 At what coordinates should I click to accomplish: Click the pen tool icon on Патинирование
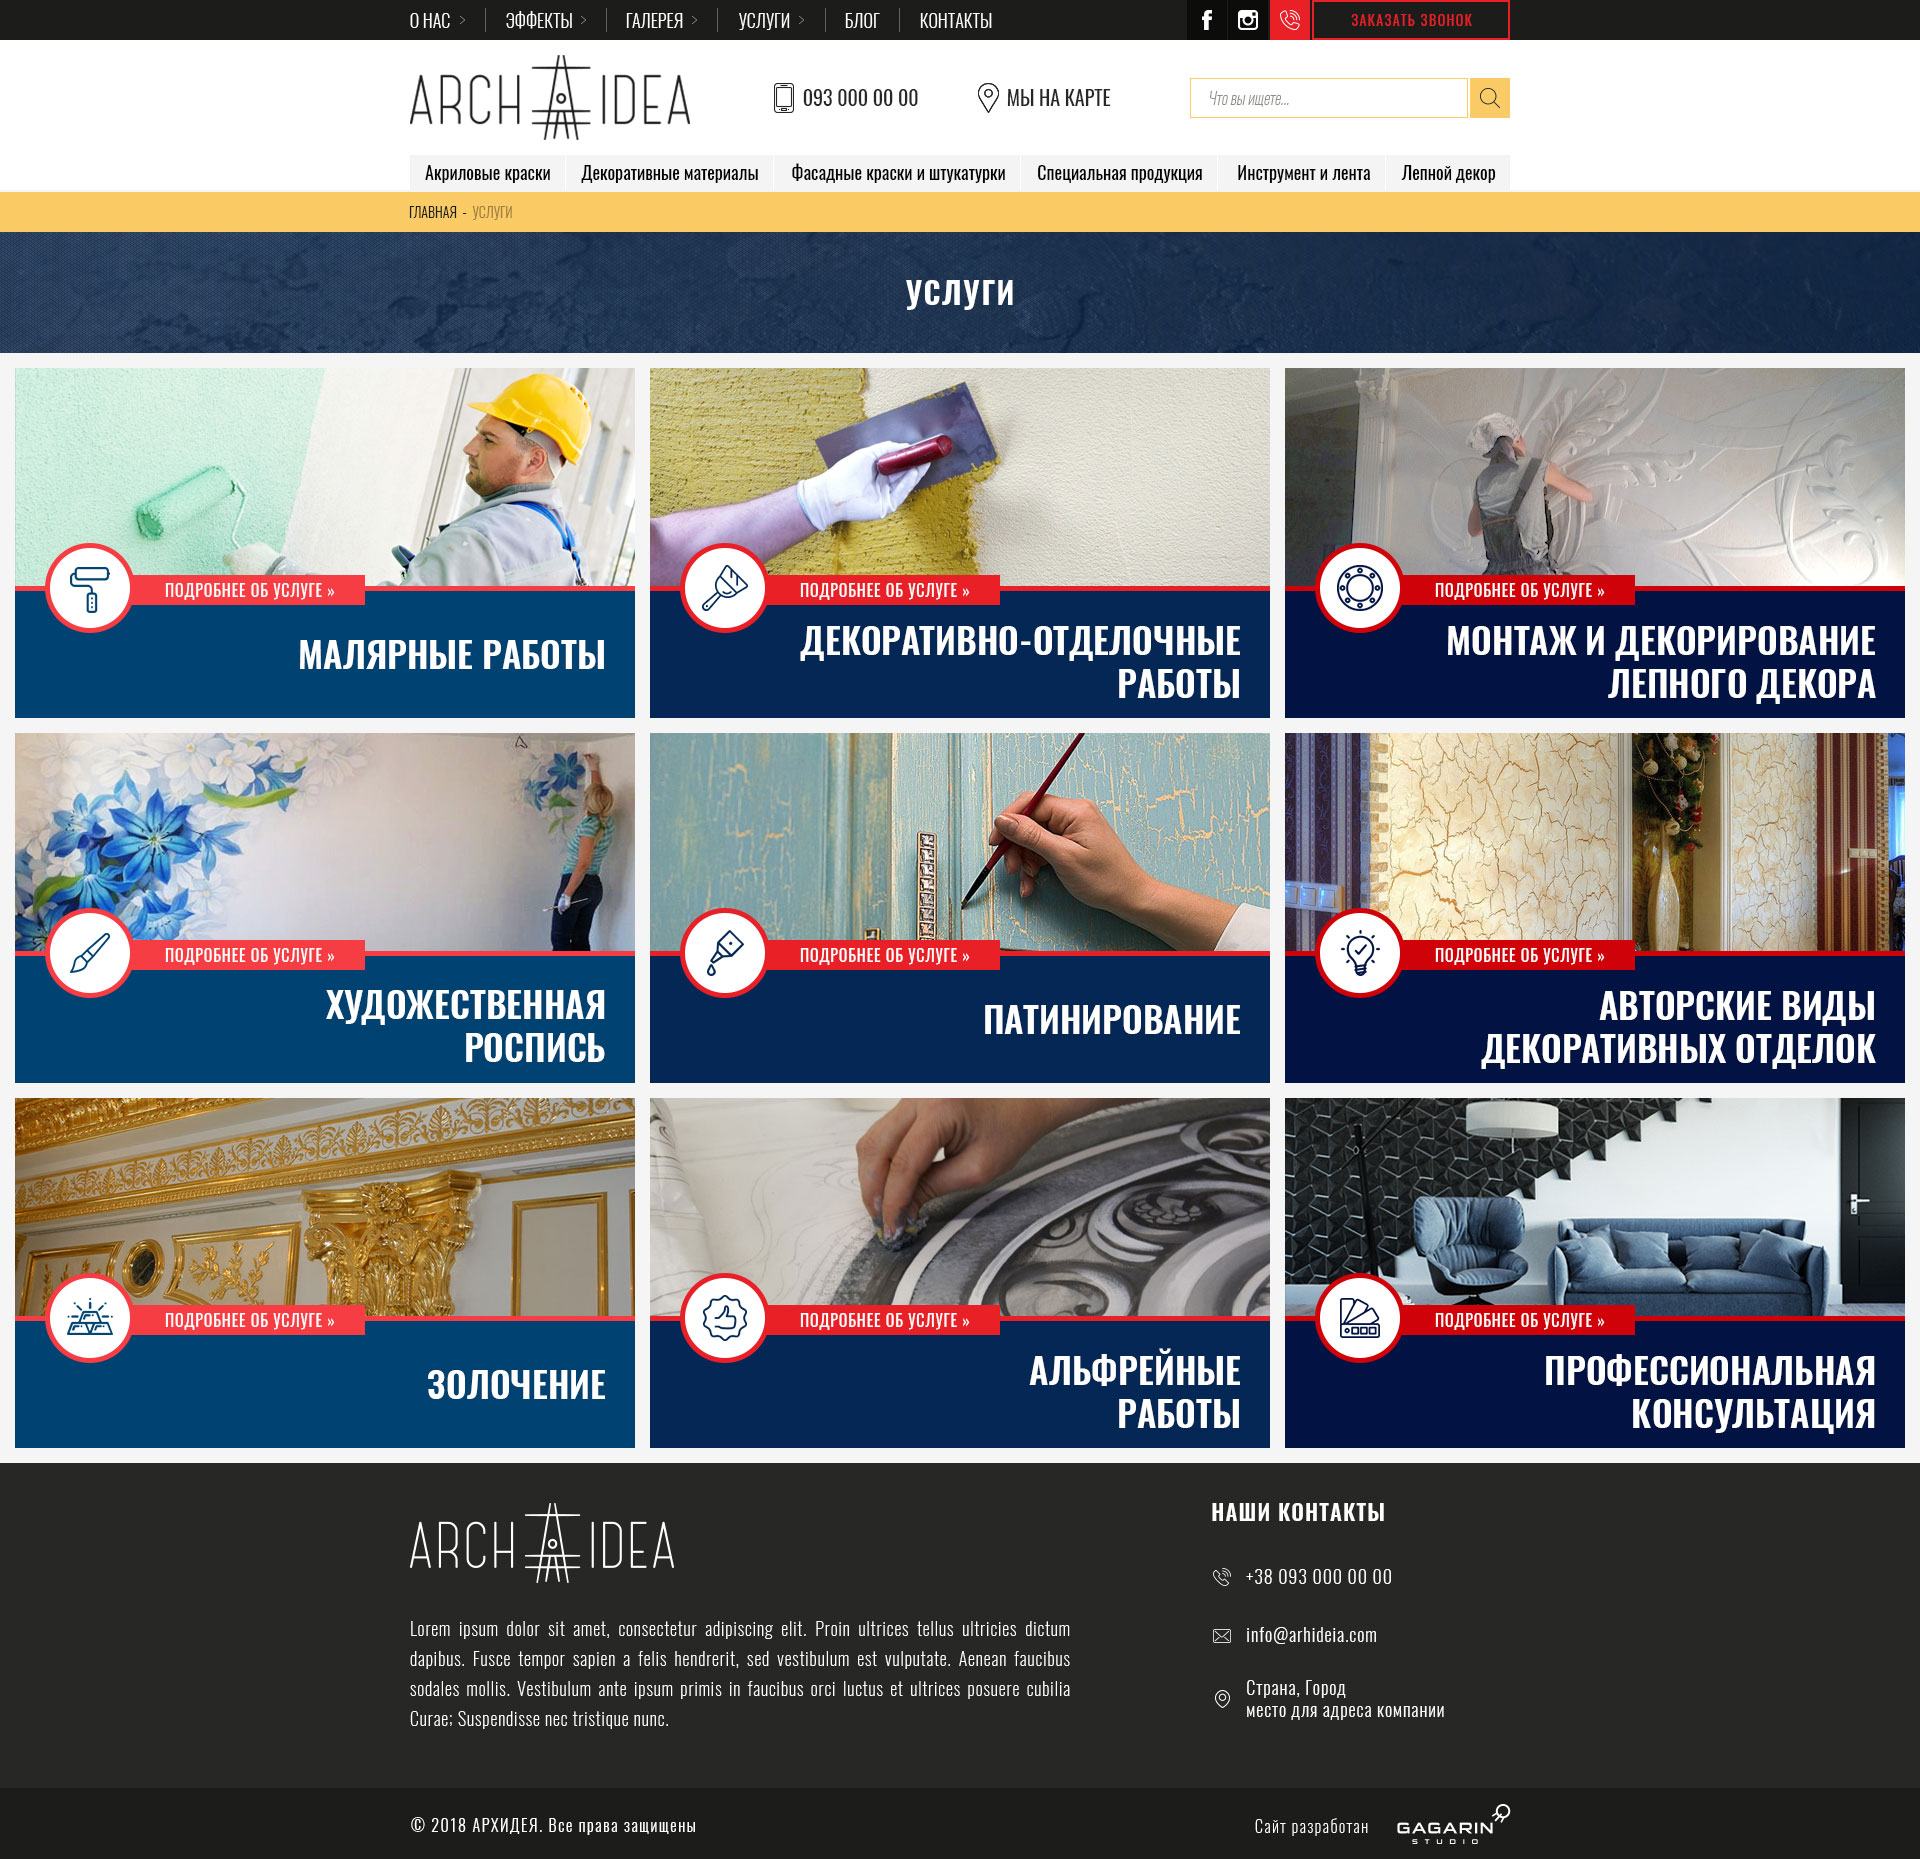[725, 953]
